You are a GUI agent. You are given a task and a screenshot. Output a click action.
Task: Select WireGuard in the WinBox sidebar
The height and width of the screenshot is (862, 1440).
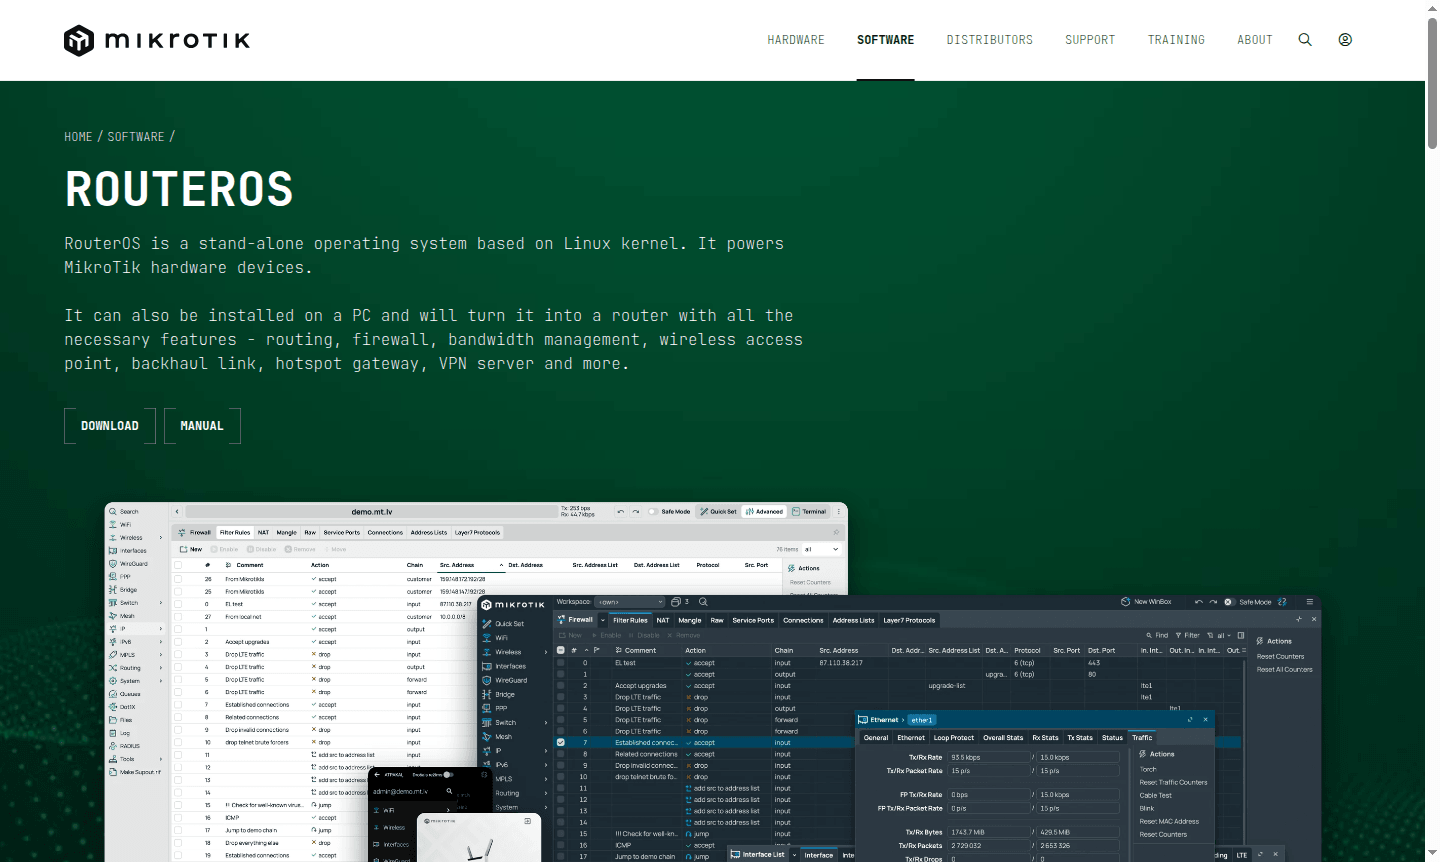510,680
